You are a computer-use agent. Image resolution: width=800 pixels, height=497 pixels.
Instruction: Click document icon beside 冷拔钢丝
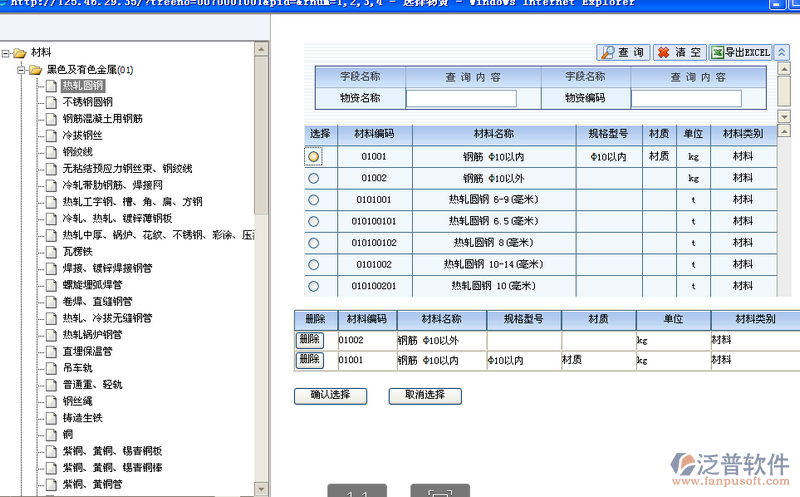[50, 135]
